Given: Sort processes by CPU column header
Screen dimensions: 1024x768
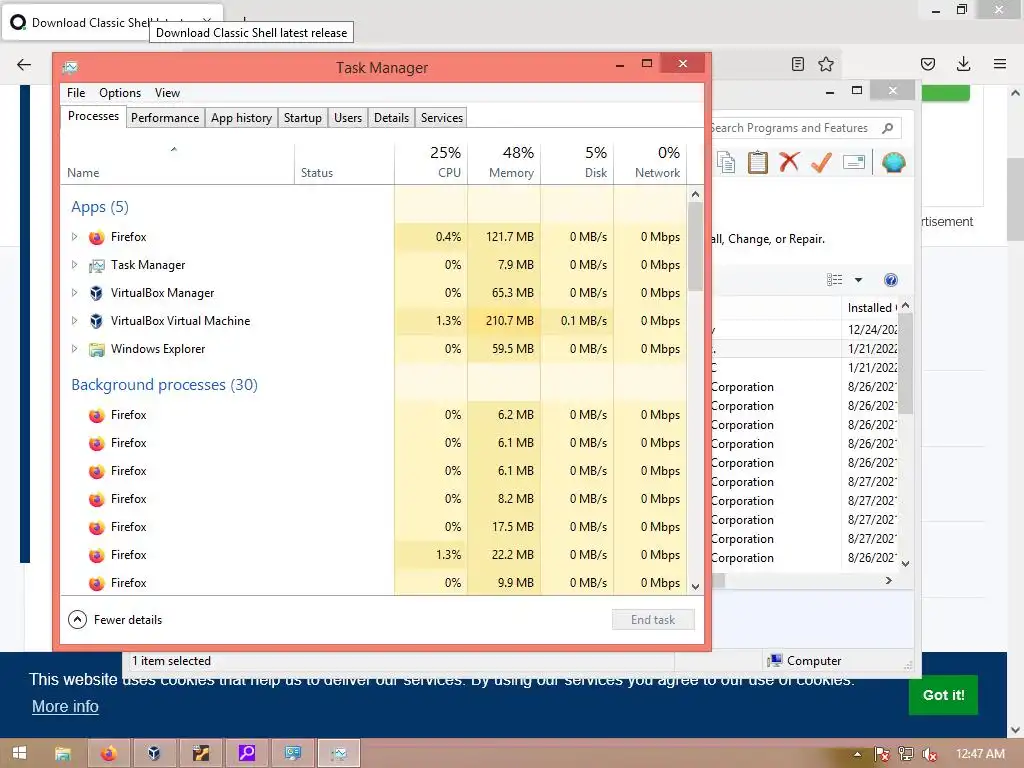Looking at the screenshot, I should coord(431,162).
